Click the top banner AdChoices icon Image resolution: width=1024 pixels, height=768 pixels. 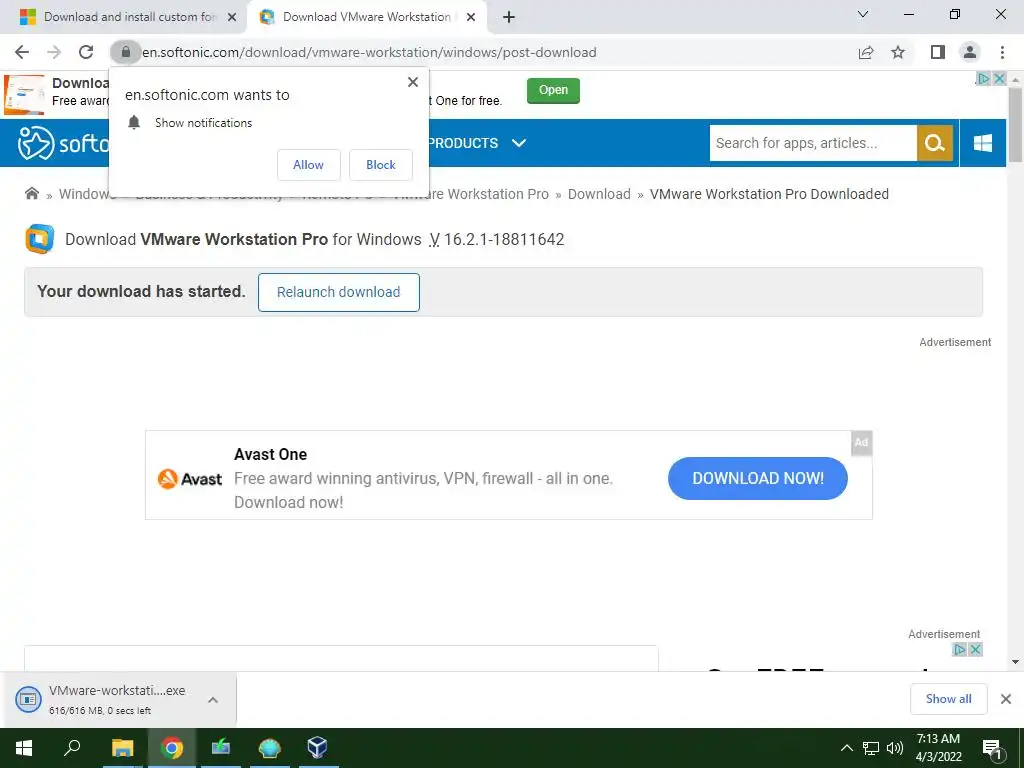coord(983,79)
